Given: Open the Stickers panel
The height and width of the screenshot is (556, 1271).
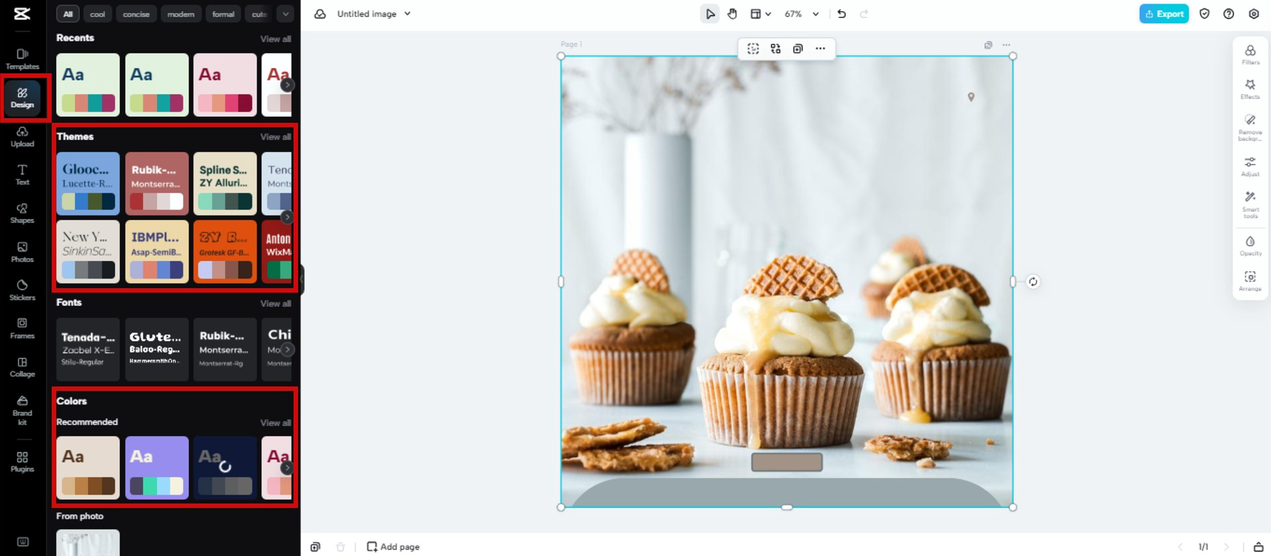Looking at the screenshot, I should click(x=22, y=290).
